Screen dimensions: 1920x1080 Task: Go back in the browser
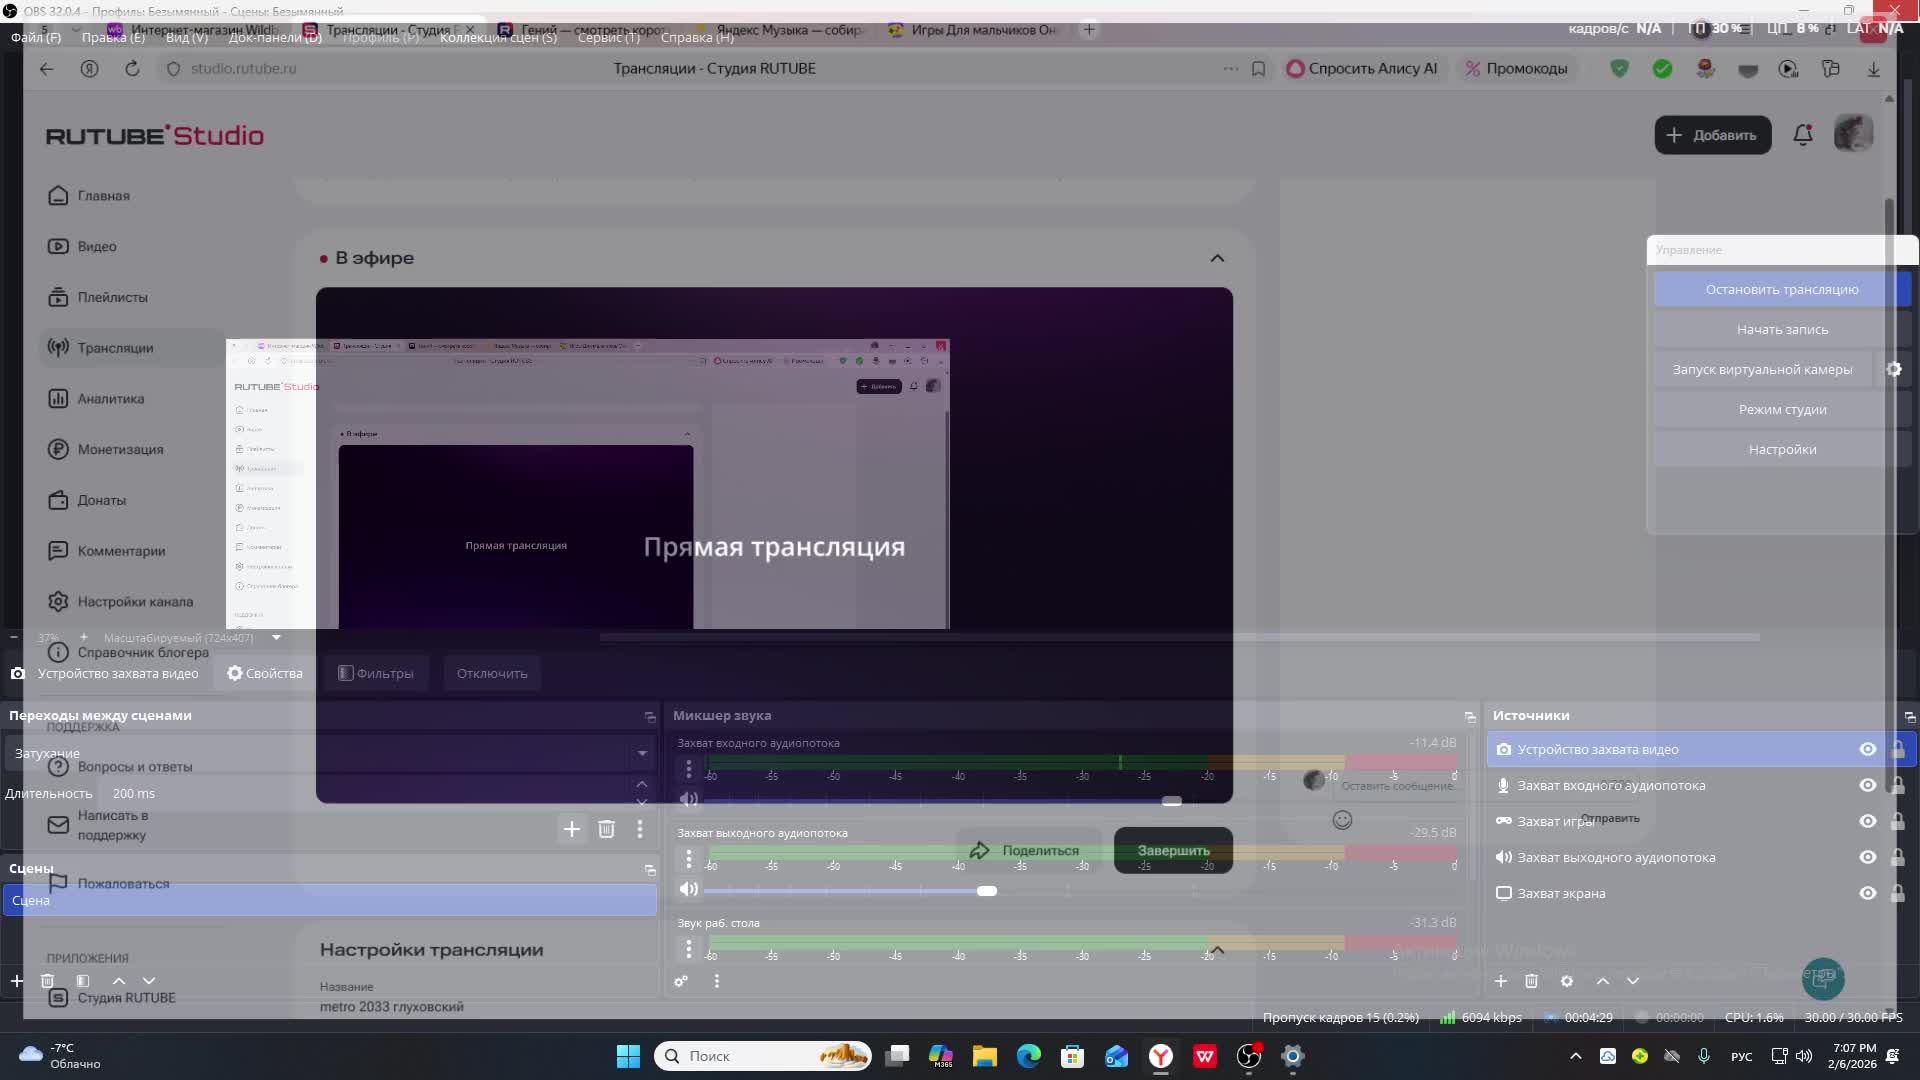[46, 68]
